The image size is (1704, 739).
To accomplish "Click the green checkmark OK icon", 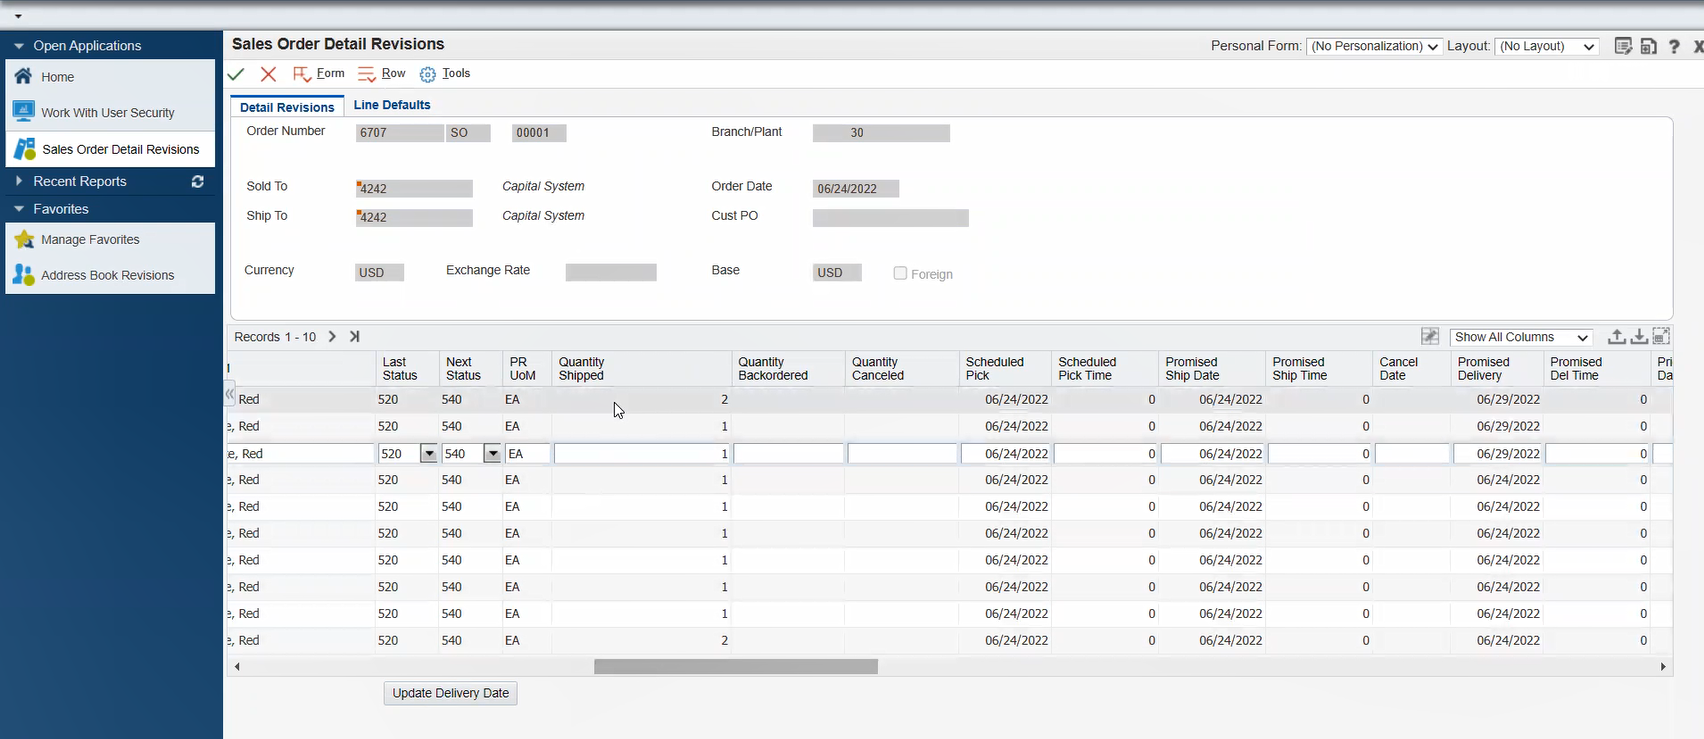I will tap(236, 74).
